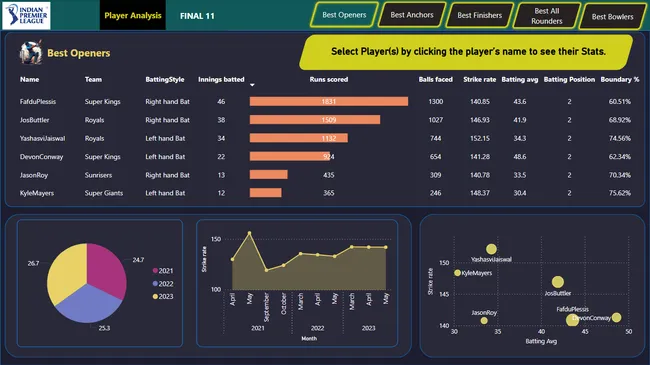The height and width of the screenshot is (365, 650).
Task: Click the 2022 legend color dot
Action: [x=155, y=284]
